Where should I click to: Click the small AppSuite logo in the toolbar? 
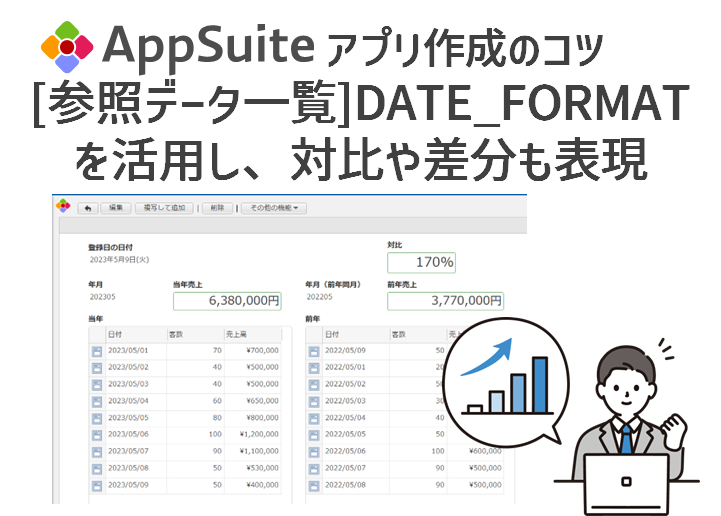(x=63, y=206)
